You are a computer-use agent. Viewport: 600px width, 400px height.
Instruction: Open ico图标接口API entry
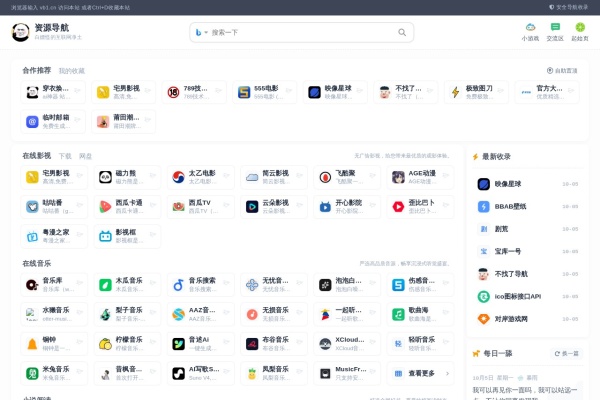tap(528, 297)
